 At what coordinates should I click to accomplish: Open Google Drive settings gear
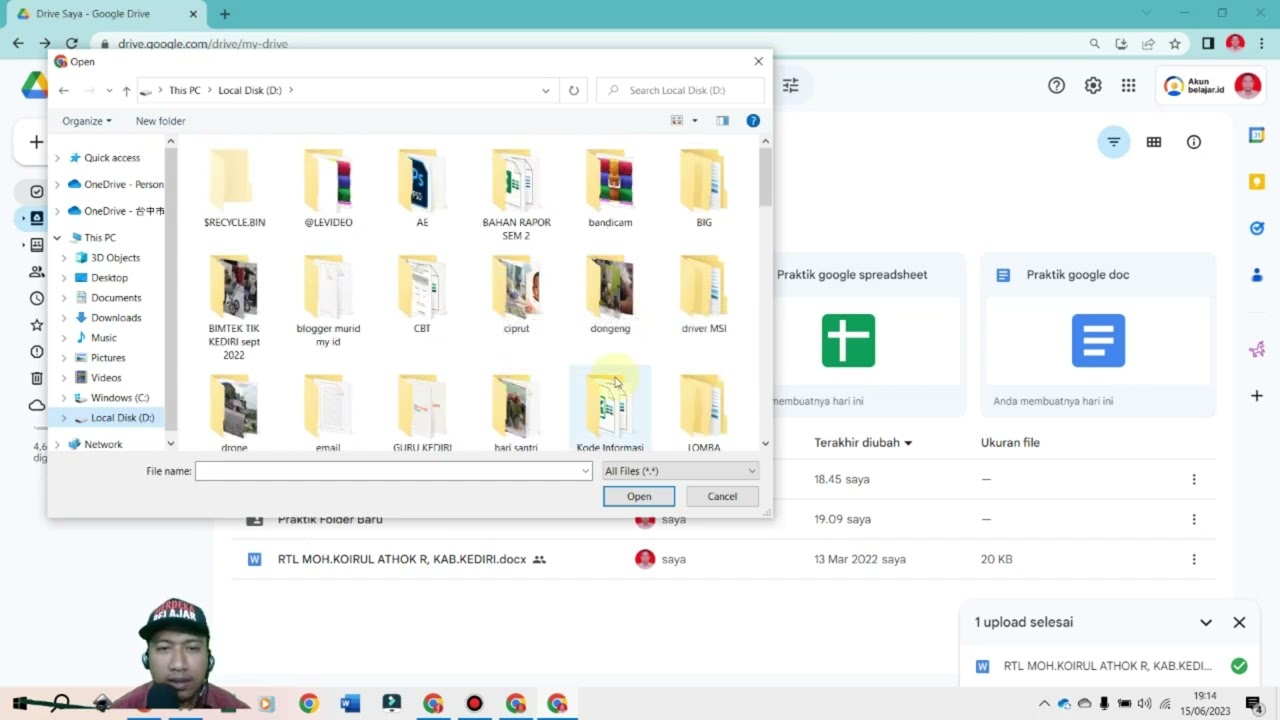[x=1093, y=86]
